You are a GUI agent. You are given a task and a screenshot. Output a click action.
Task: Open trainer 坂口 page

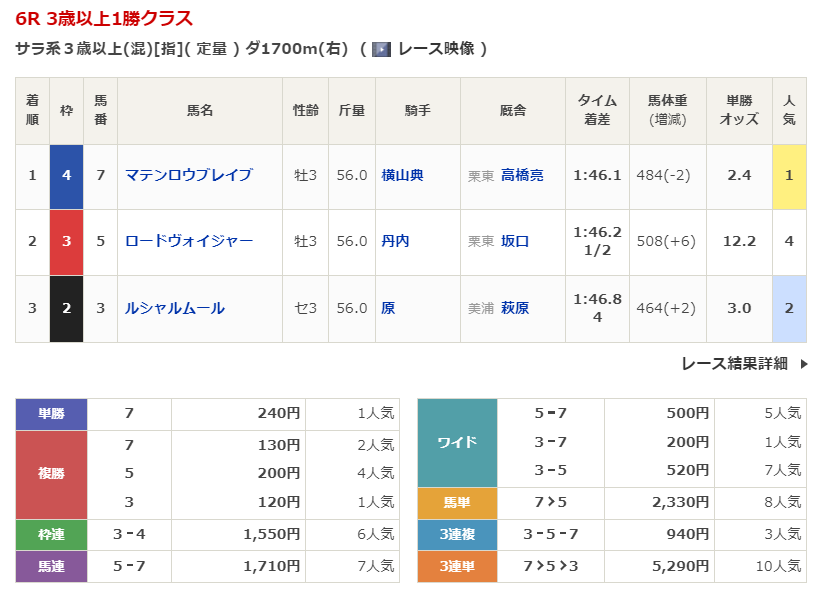pos(515,241)
